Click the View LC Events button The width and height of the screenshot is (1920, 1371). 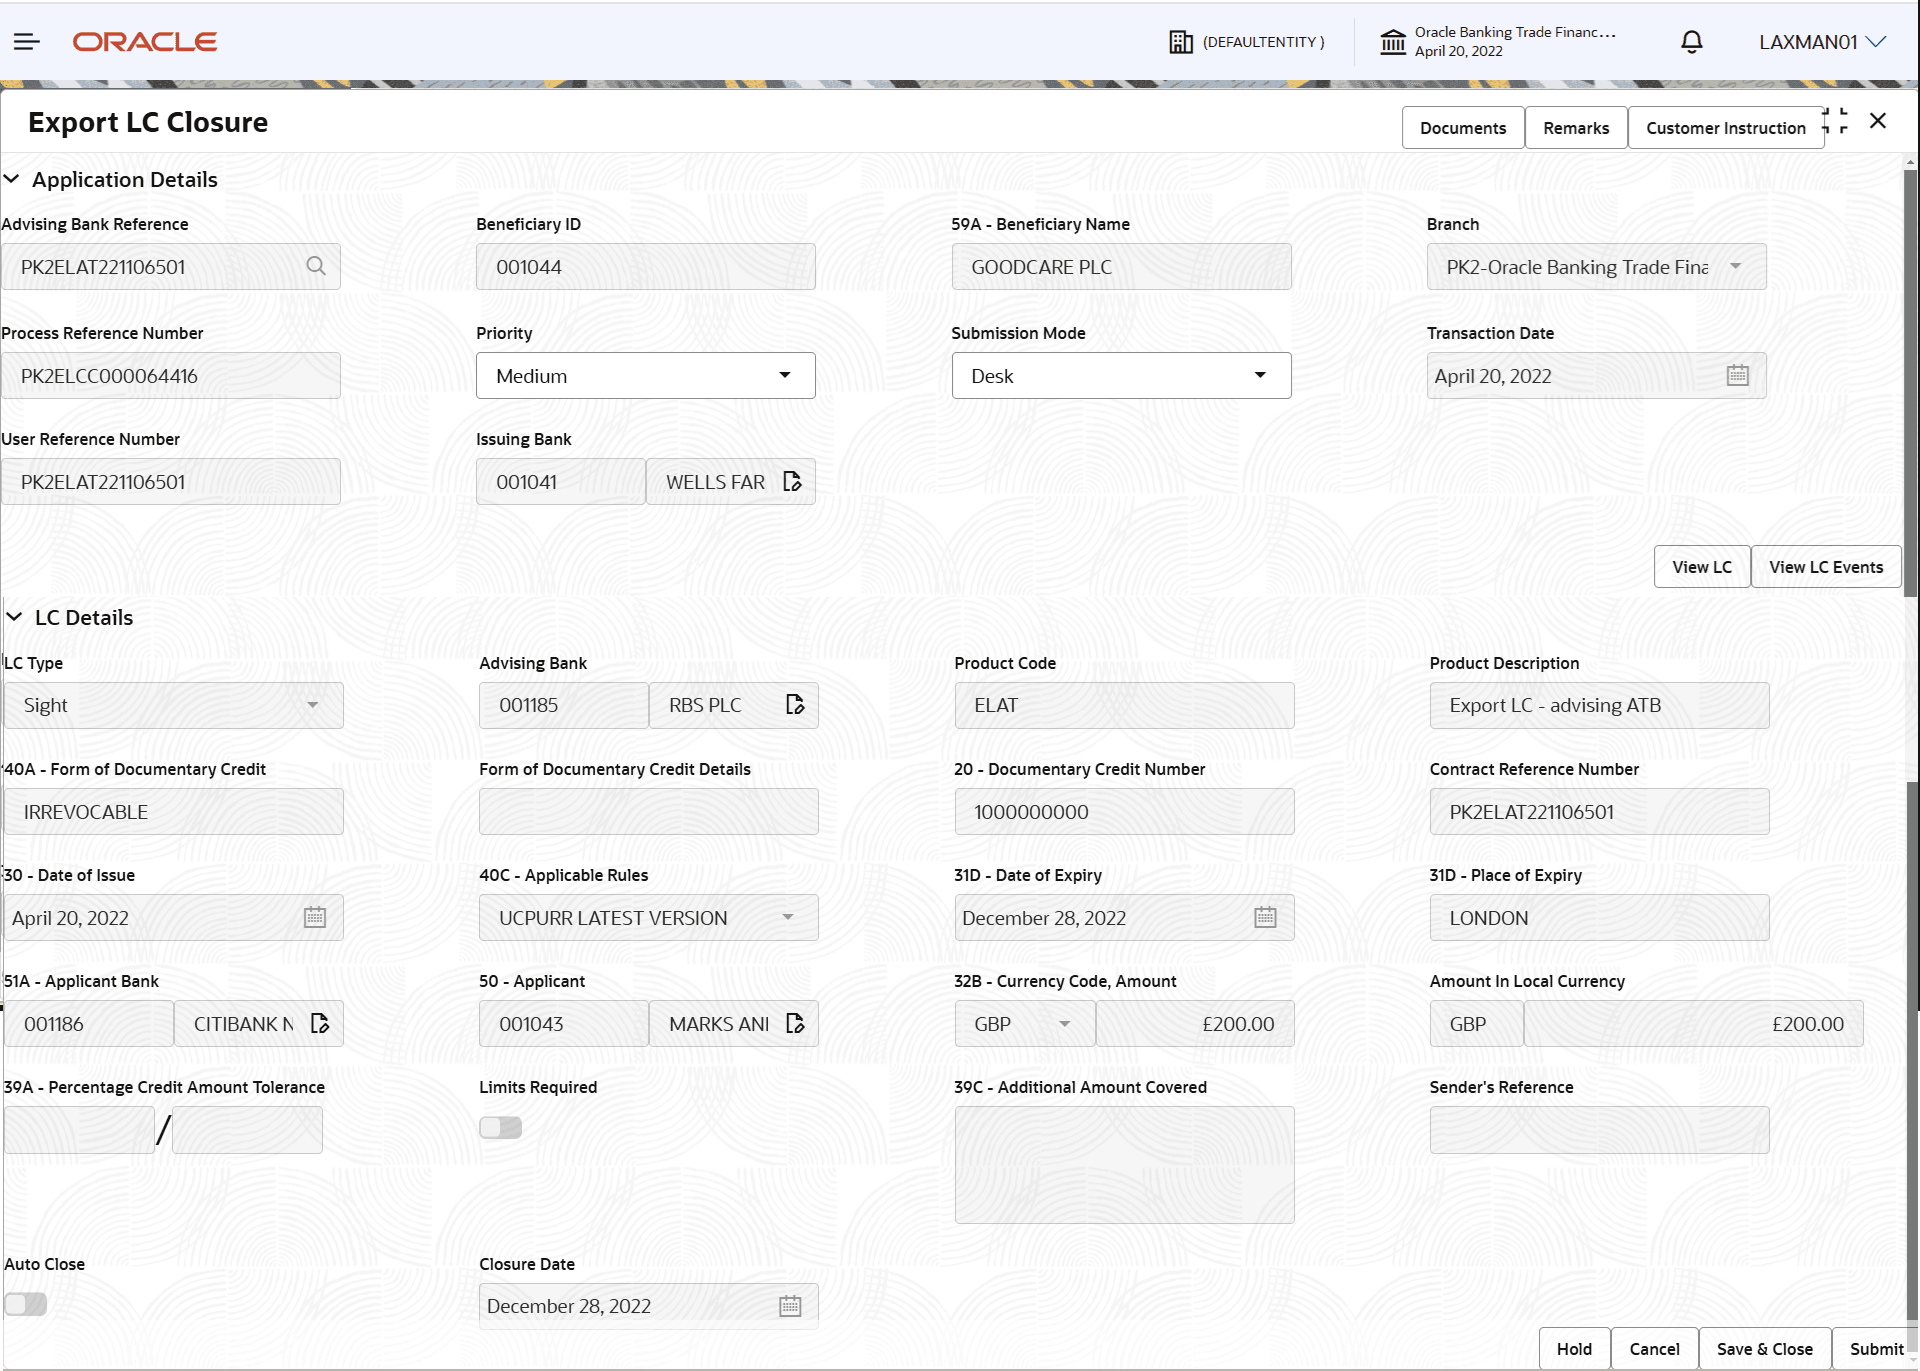1825,566
